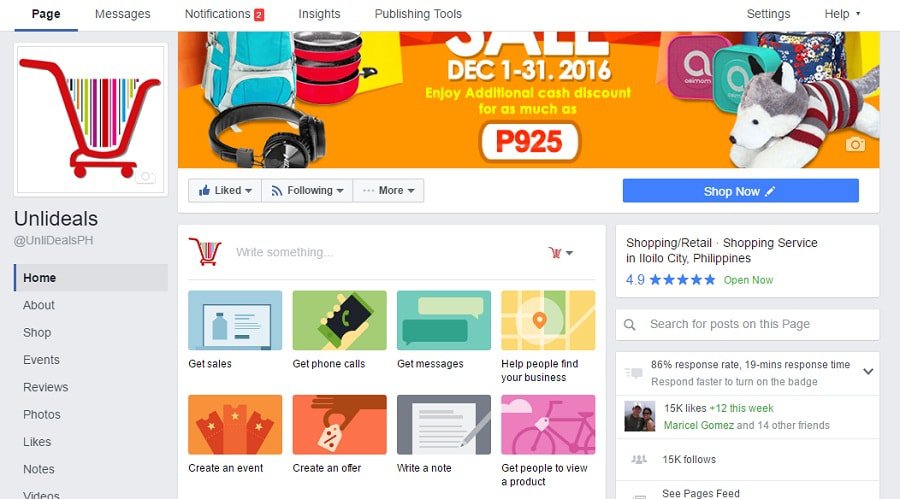The height and width of the screenshot is (499, 900).
Task: Open the post-as identity selector dropdown
Action: (561, 253)
